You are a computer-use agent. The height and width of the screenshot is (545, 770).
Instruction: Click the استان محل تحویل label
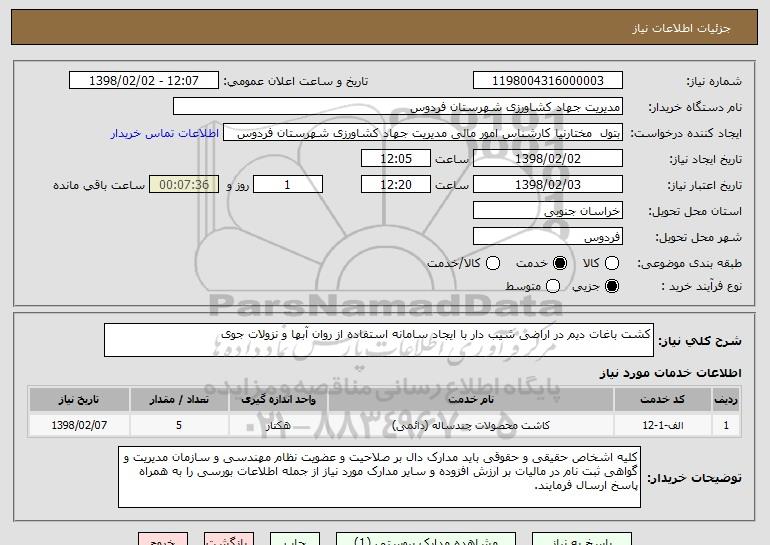(x=695, y=211)
